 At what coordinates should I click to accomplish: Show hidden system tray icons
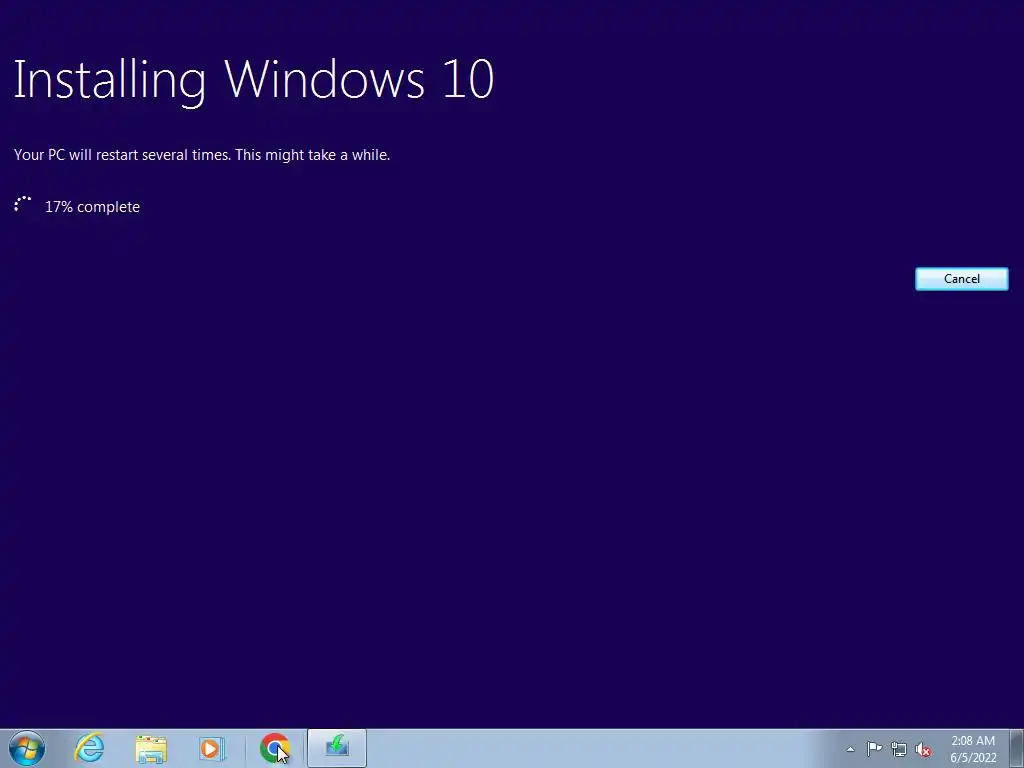pos(850,749)
